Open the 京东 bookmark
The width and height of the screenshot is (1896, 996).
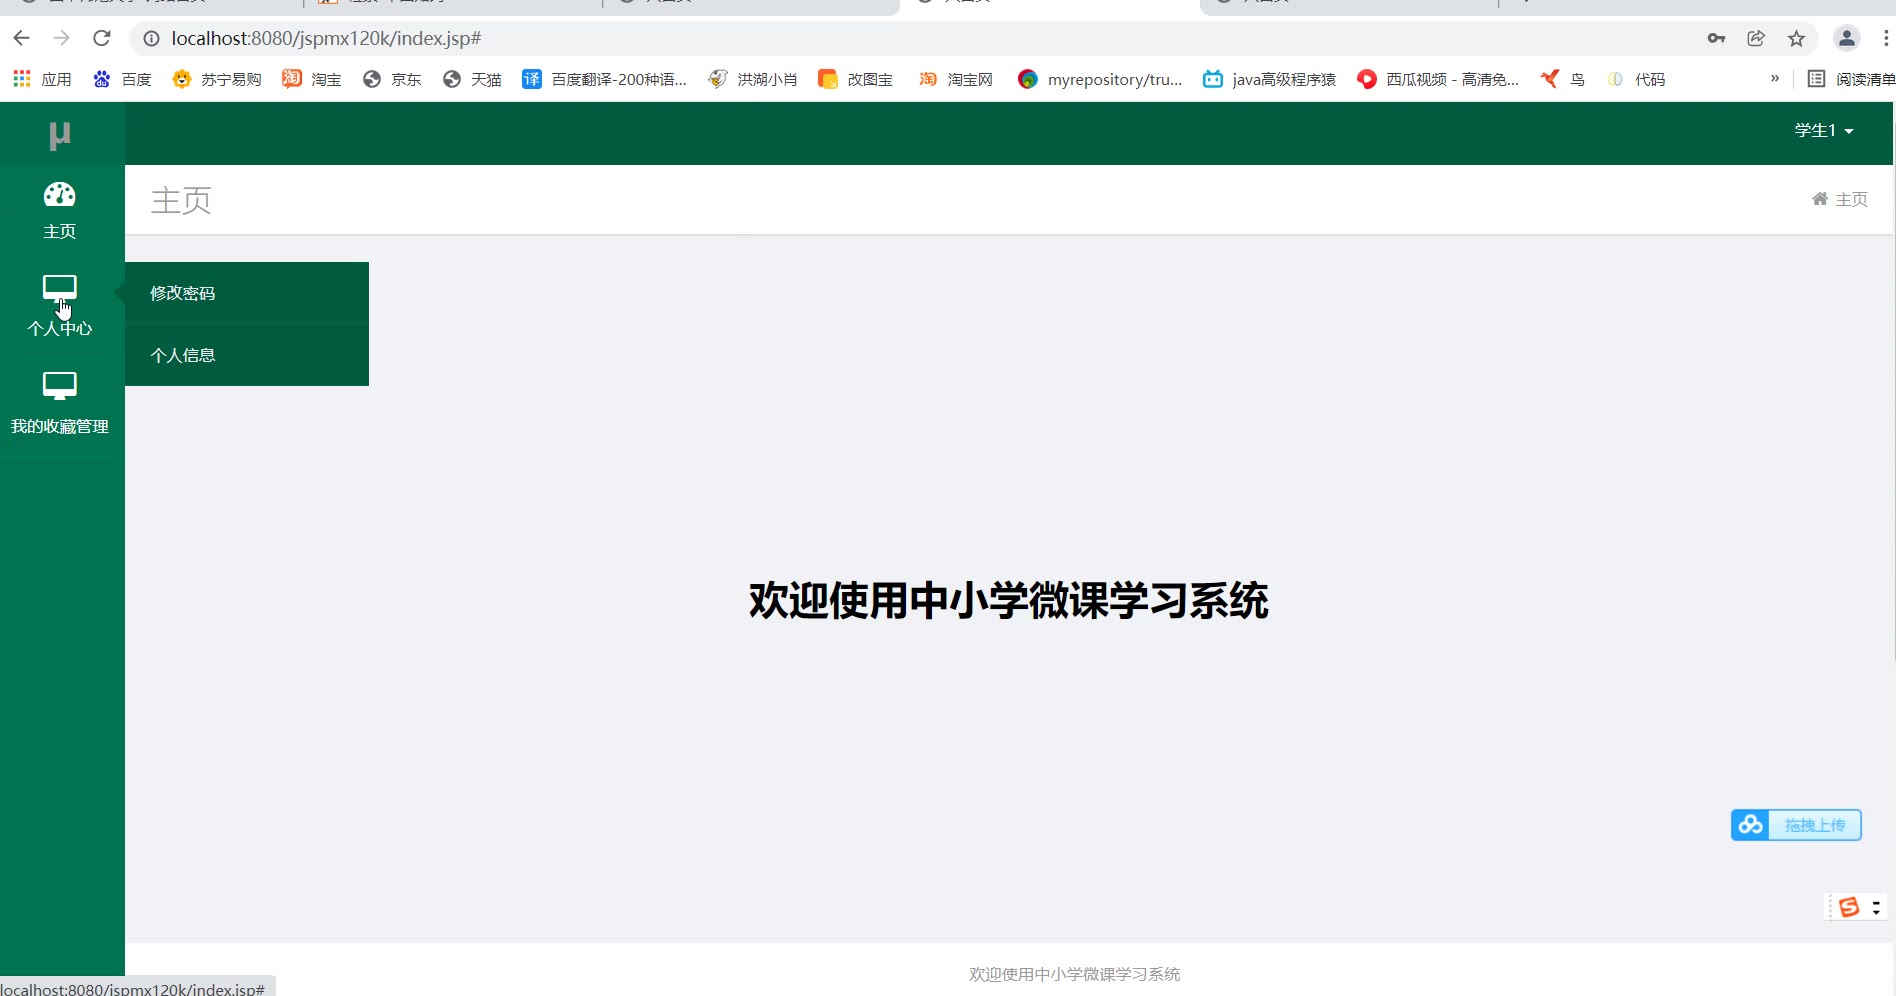coord(392,79)
